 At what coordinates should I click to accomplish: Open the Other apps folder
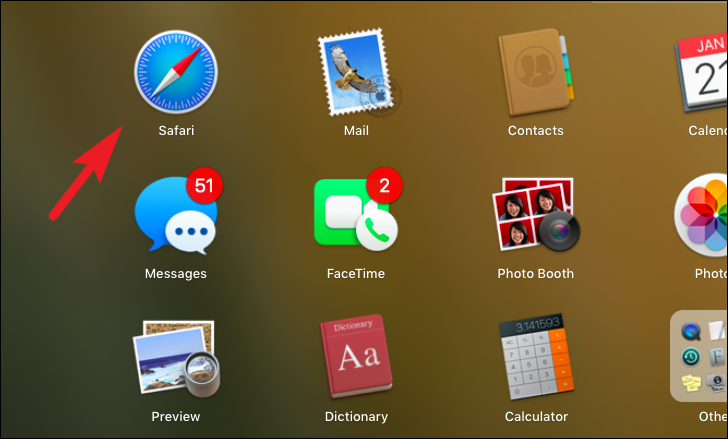point(699,356)
